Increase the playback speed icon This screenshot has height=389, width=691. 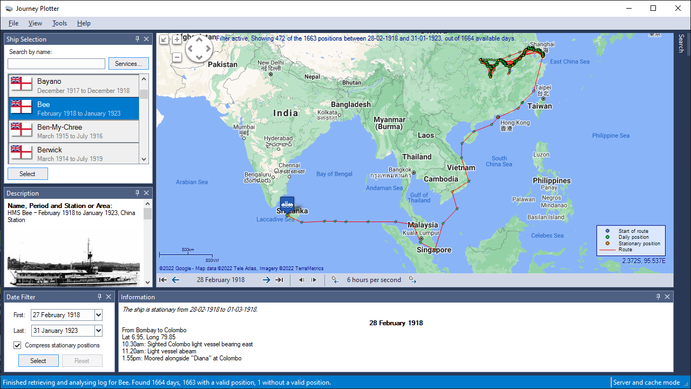coord(412,280)
